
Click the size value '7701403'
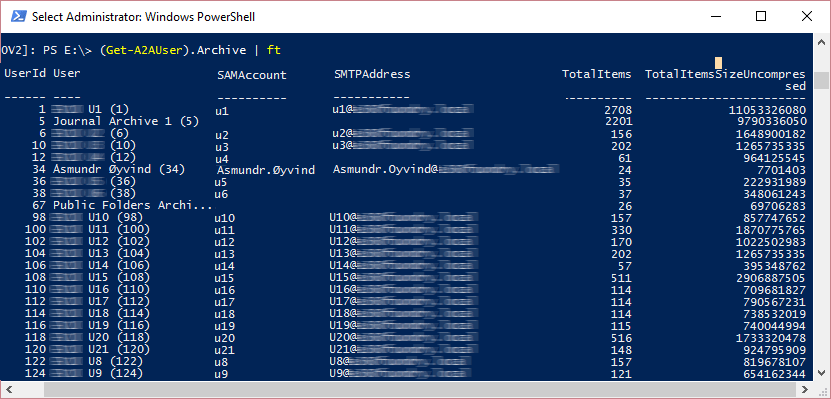click(782, 170)
